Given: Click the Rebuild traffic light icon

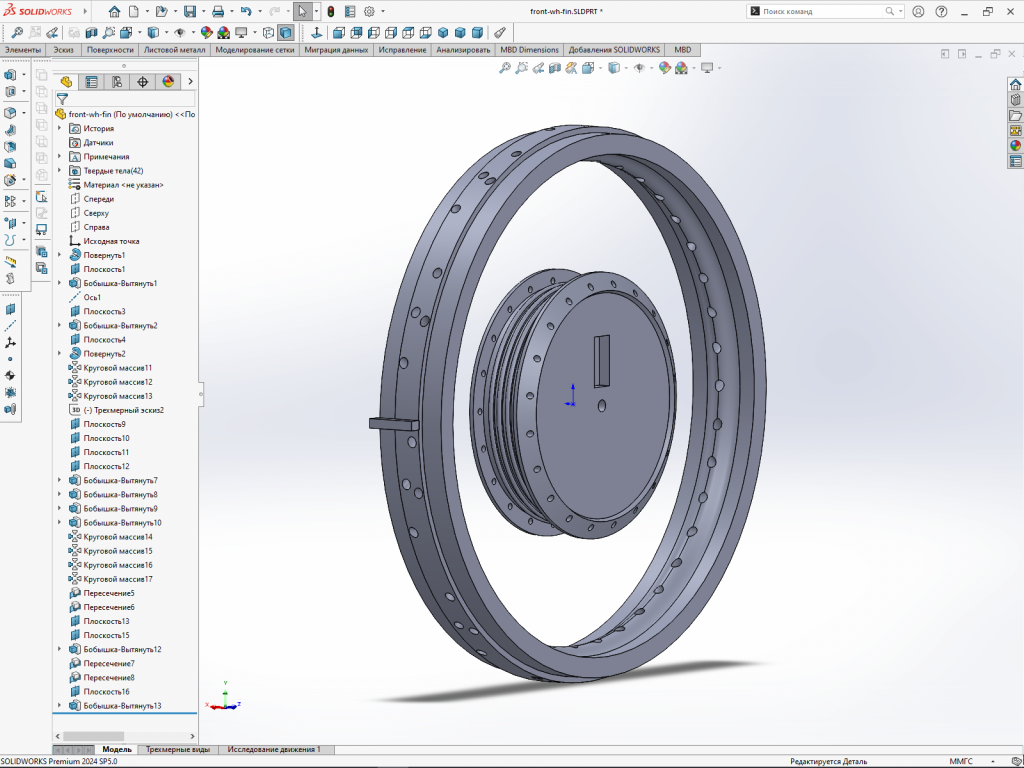Looking at the screenshot, I should tap(330, 12).
